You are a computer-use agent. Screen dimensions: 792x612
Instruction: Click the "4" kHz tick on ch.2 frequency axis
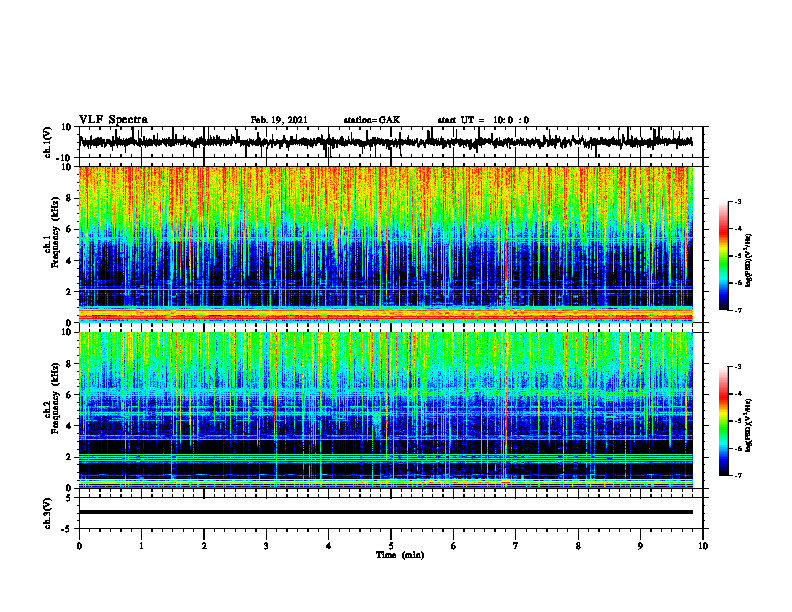[x=70, y=426]
